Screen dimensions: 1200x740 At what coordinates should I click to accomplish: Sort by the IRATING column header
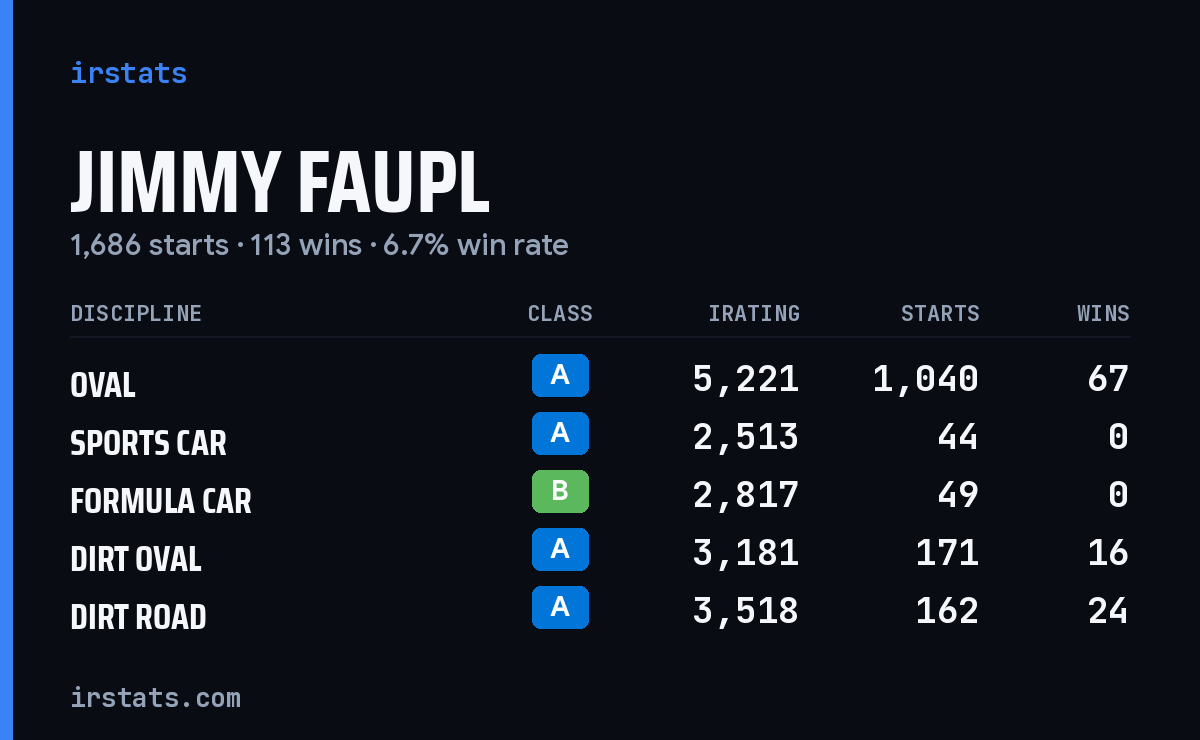pyautogui.click(x=754, y=313)
